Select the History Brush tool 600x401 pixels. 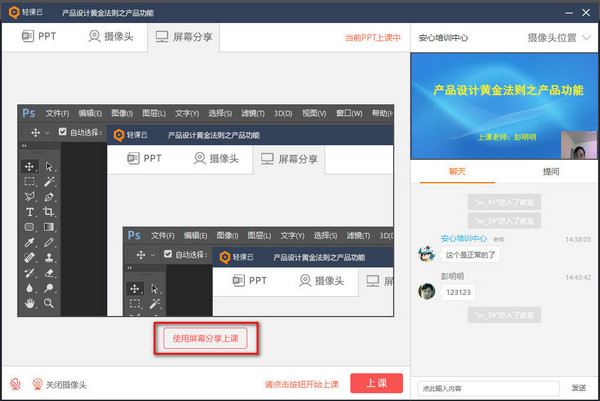[29, 273]
